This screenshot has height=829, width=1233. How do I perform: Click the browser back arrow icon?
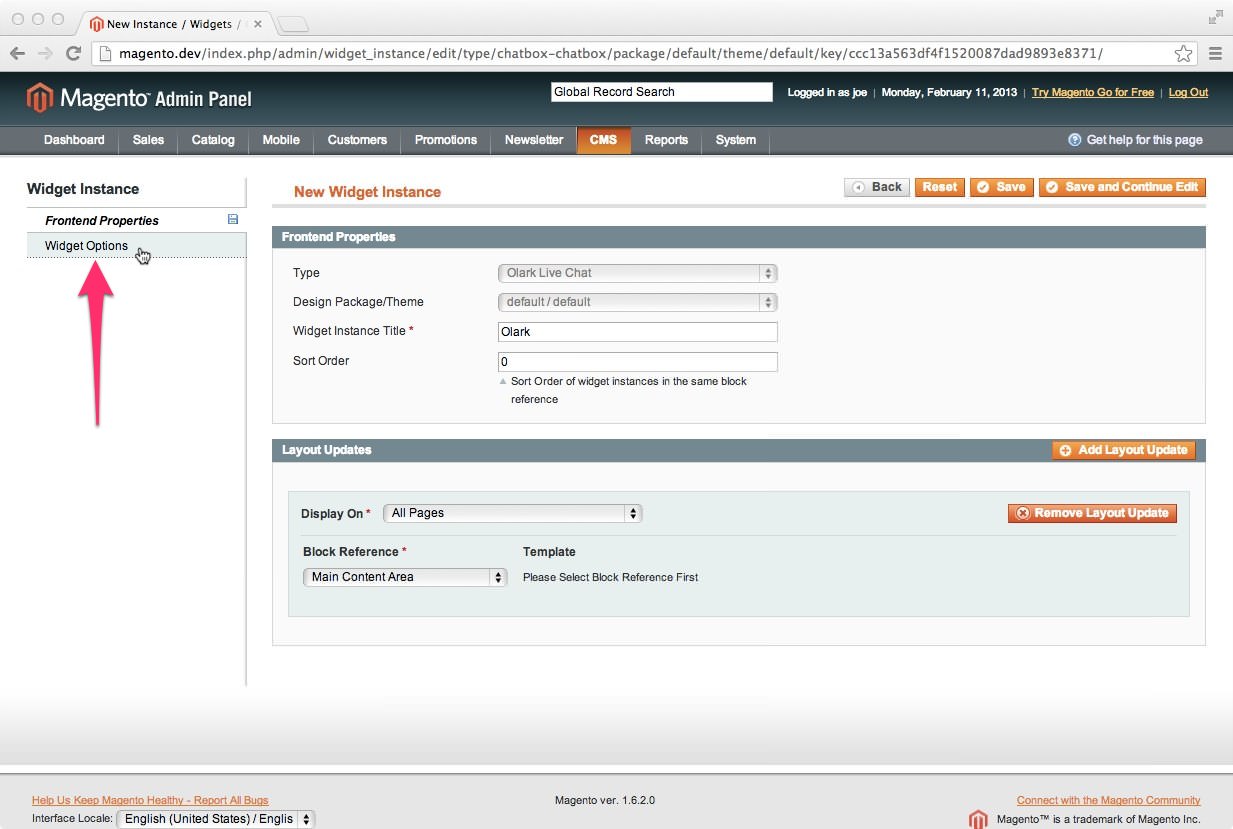[x=18, y=53]
